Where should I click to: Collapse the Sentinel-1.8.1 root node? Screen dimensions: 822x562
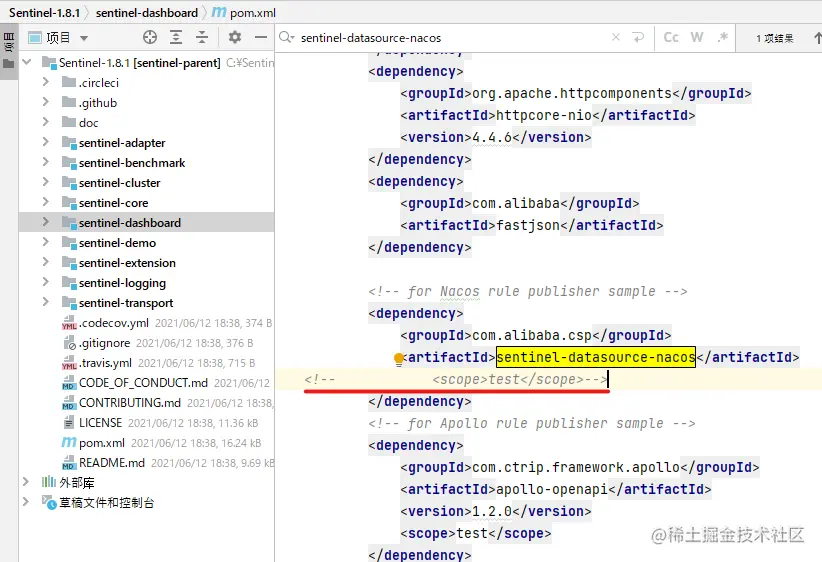[27, 62]
